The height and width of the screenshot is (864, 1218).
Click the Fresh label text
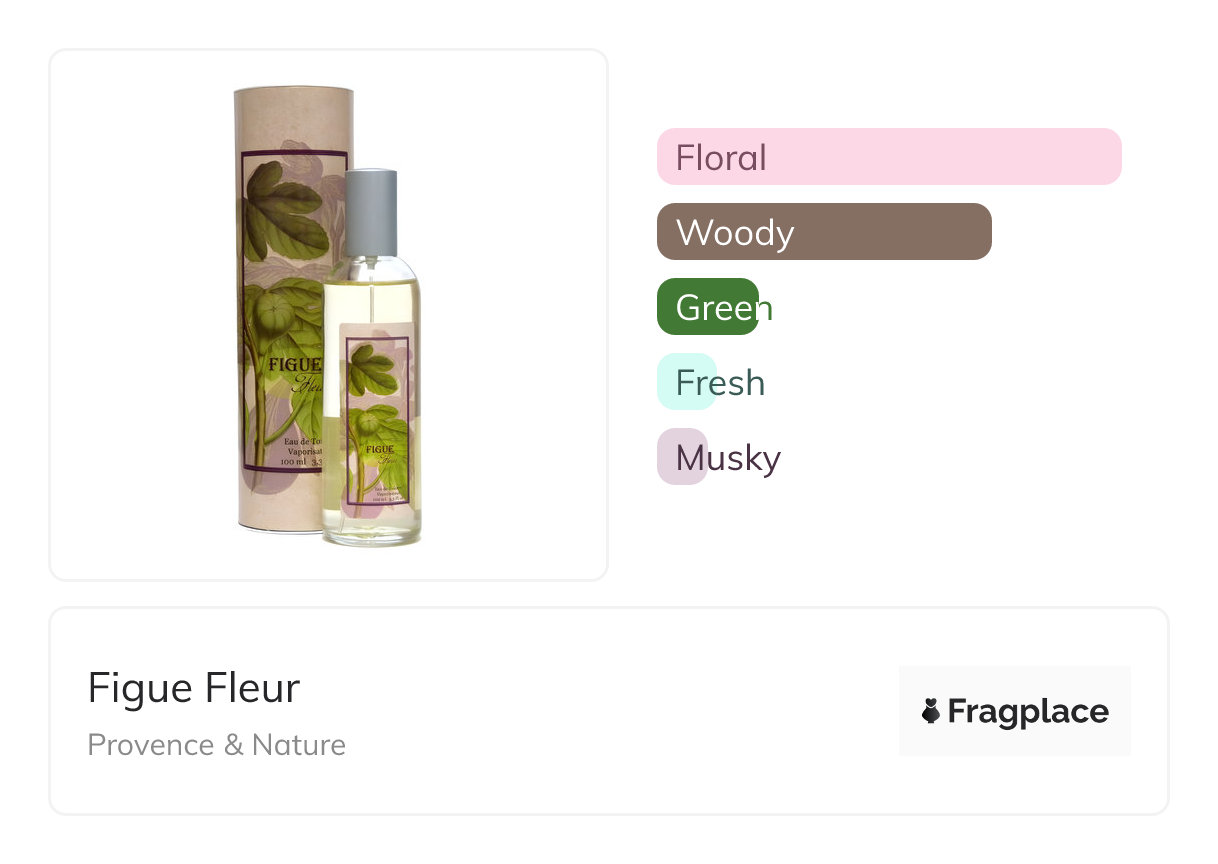pos(720,382)
